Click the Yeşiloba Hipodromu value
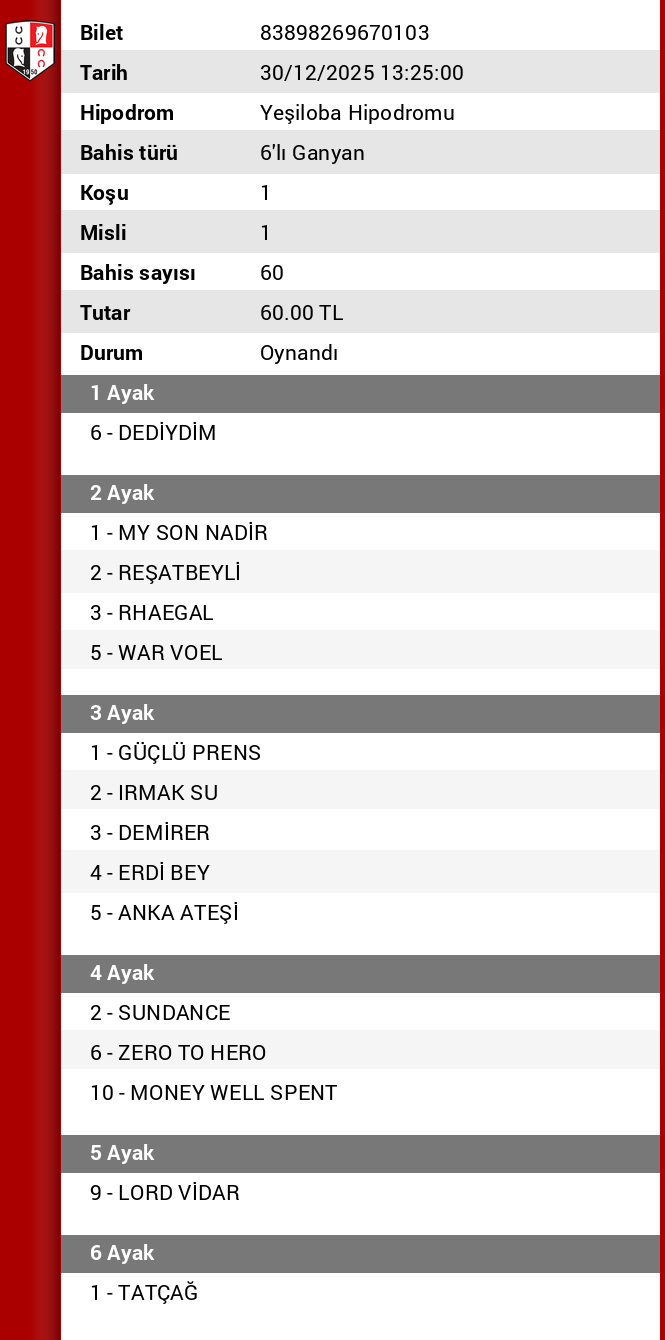The height and width of the screenshot is (1340, 665). click(x=357, y=113)
